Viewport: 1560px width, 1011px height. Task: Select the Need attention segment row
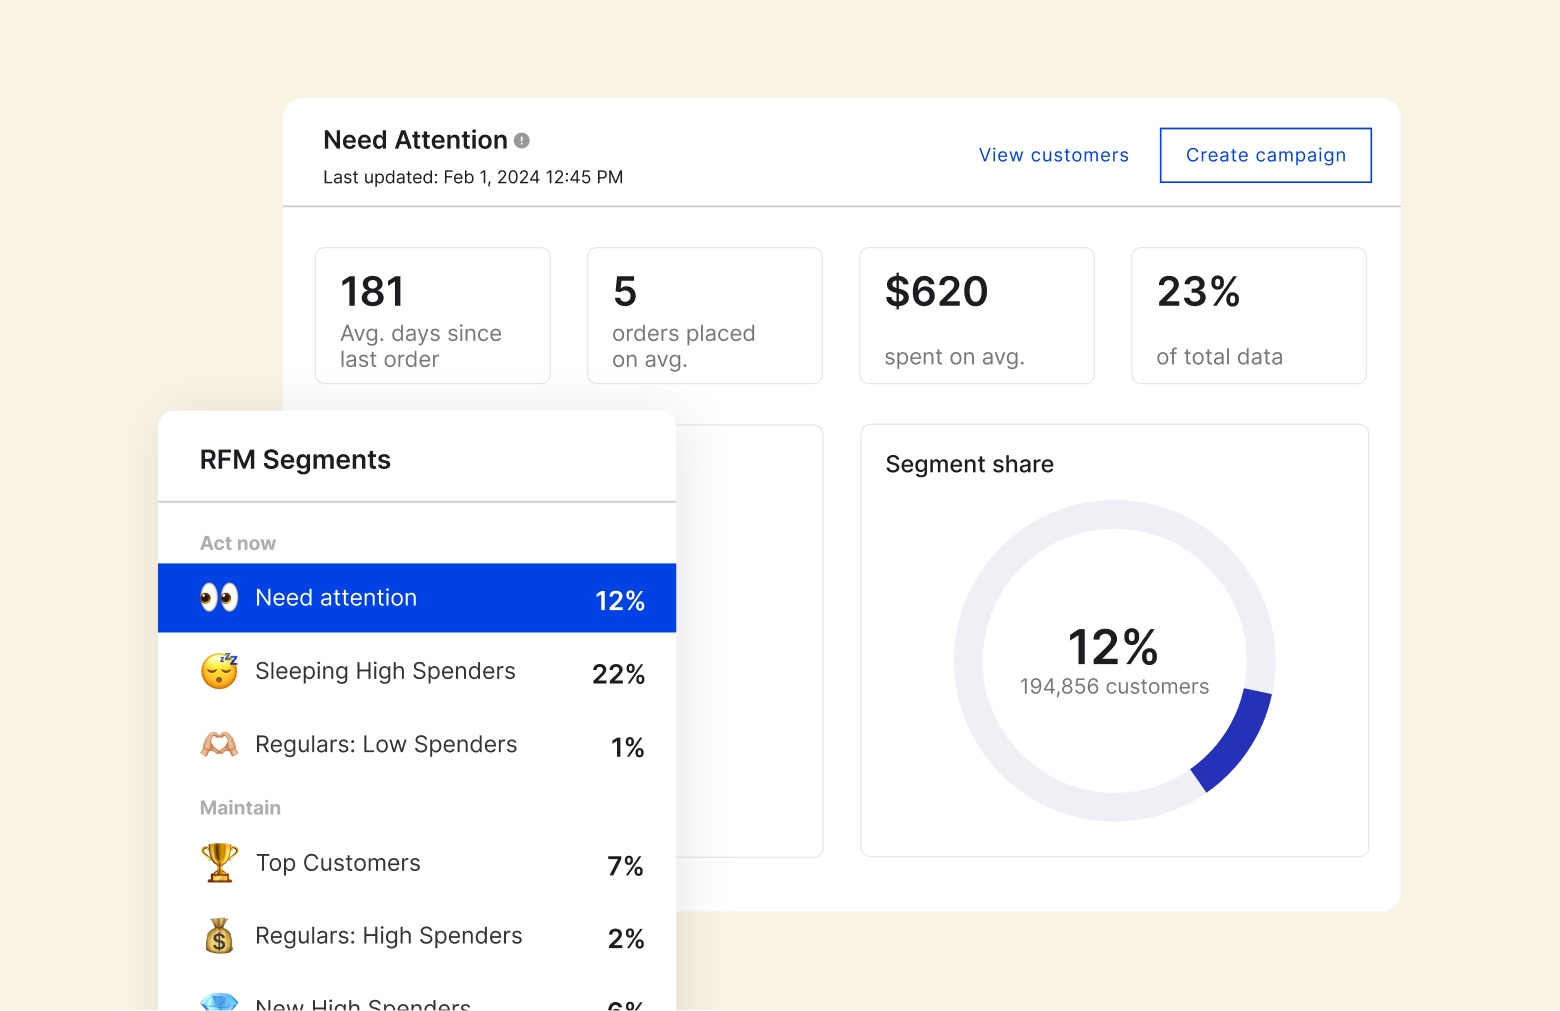pos(416,597)
